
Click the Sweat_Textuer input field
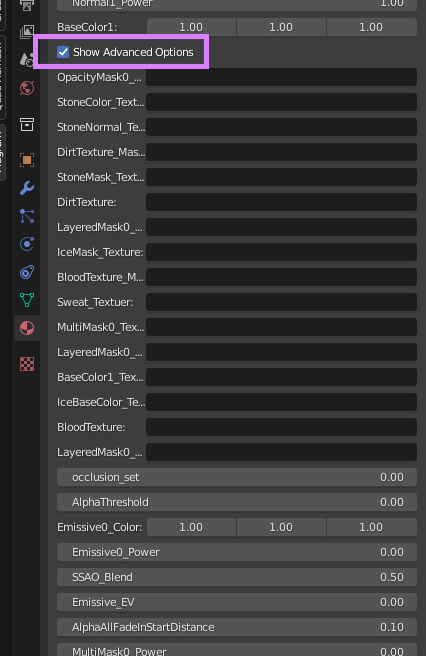(281, 302)
